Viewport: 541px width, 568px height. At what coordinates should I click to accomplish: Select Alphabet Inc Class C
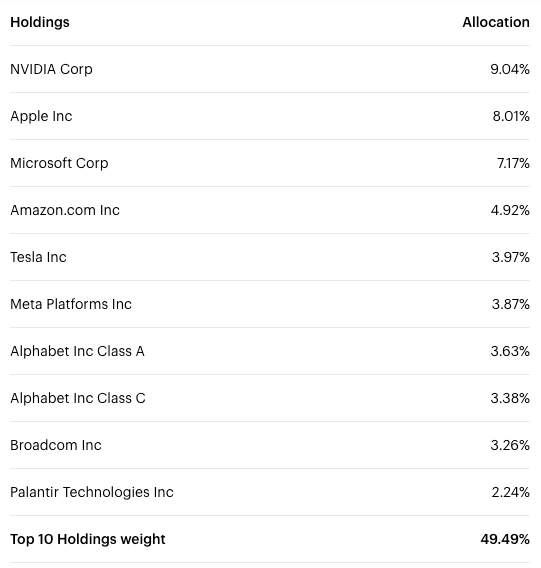(x=78, y=398)
